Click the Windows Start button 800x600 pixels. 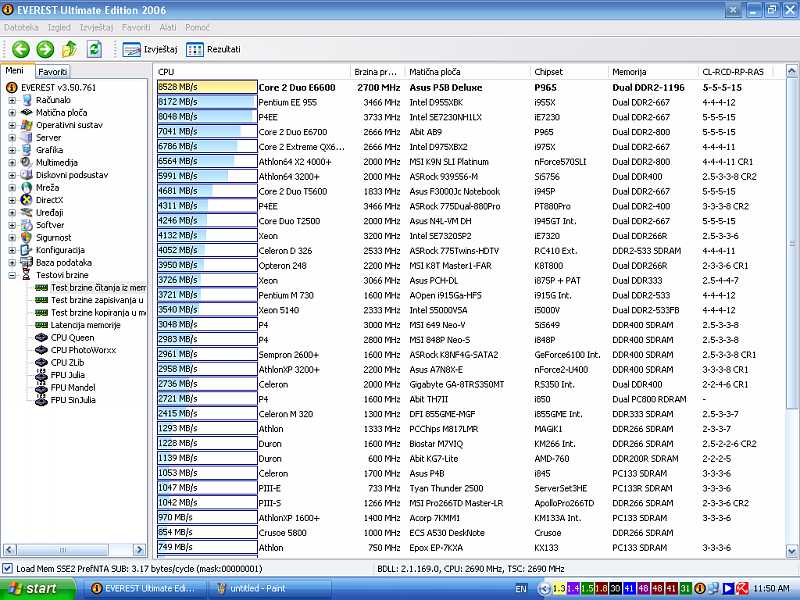click(x=30, y=589)
